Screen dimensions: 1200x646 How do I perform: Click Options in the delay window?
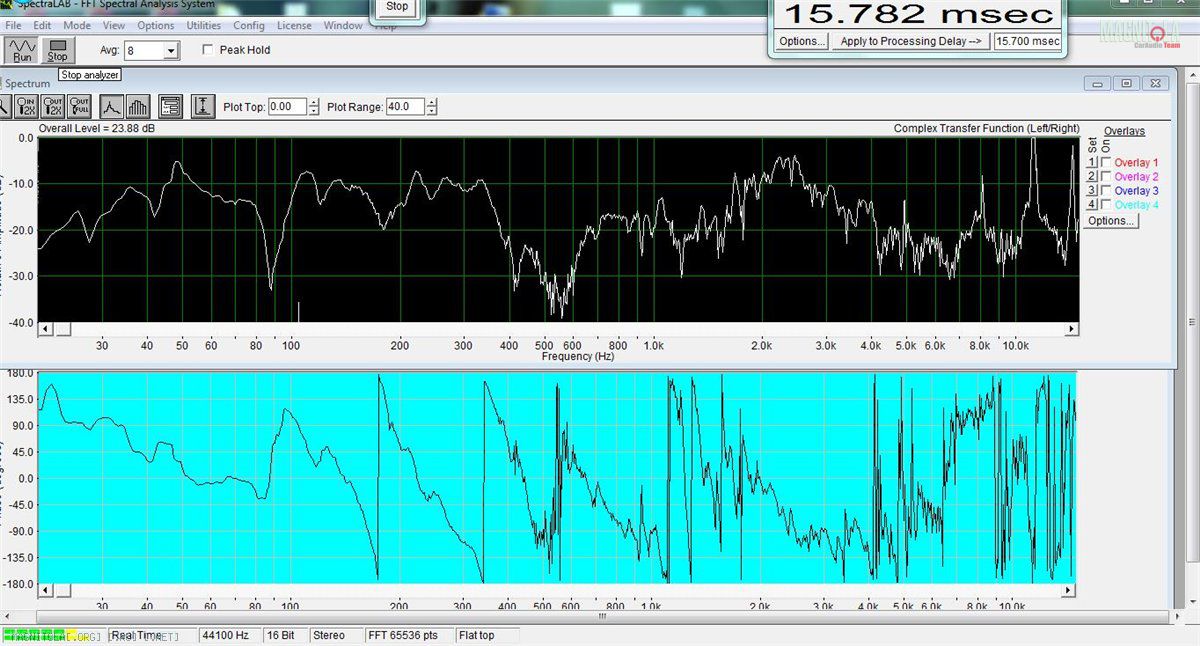tap(801, 41)
